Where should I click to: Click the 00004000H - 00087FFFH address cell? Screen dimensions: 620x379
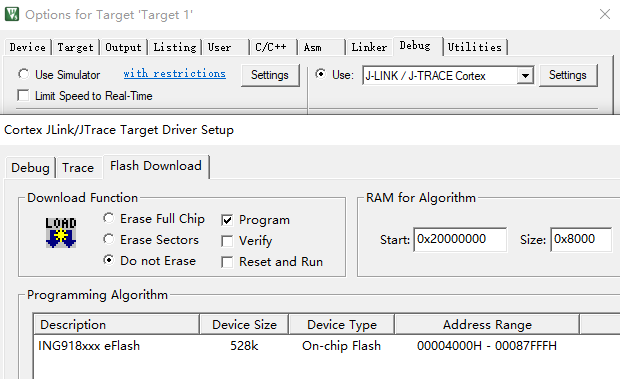tap(487, 346)
